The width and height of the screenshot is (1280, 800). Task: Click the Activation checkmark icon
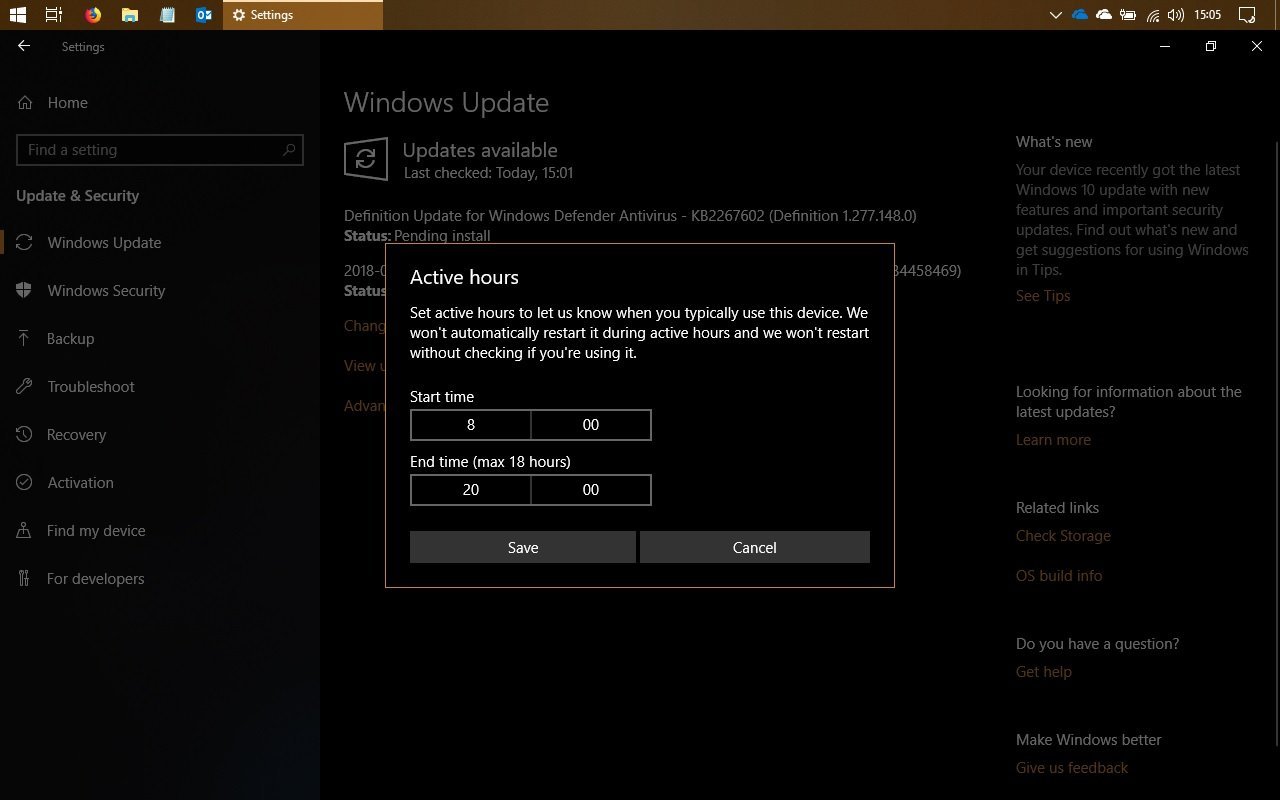point(25,483)
